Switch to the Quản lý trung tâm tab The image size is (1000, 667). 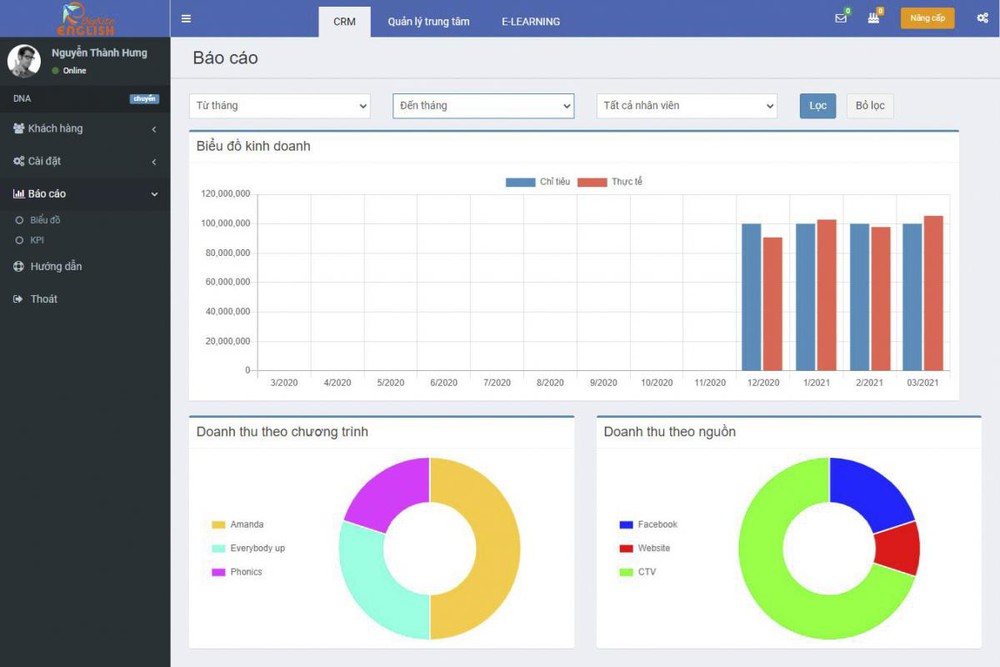point(428,22)
